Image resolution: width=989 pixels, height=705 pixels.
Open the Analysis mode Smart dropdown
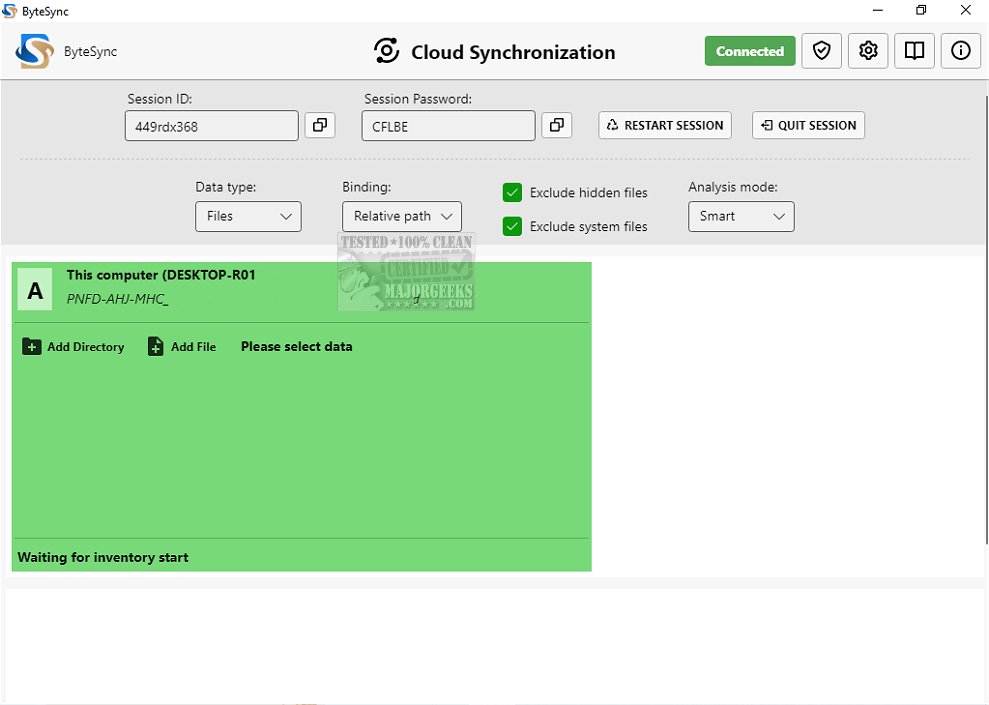pos(740,216)
